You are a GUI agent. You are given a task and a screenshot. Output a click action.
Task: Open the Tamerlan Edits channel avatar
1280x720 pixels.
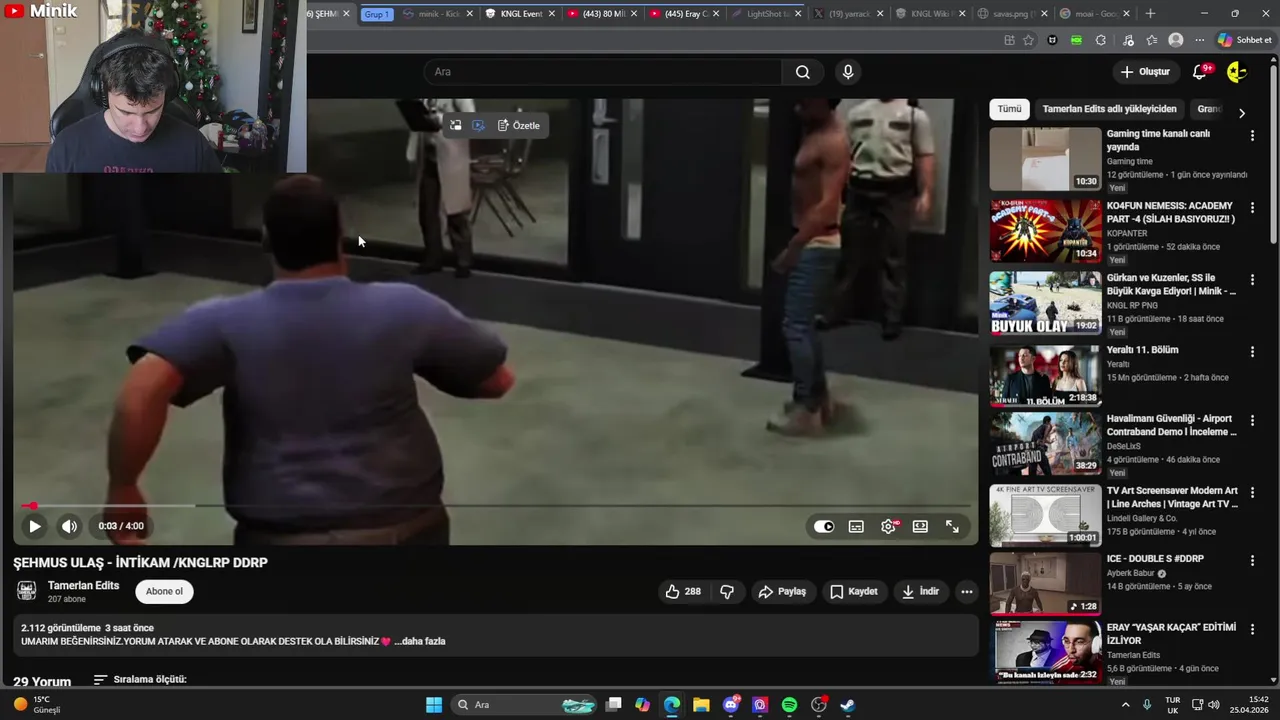click(x=27, y=591)
